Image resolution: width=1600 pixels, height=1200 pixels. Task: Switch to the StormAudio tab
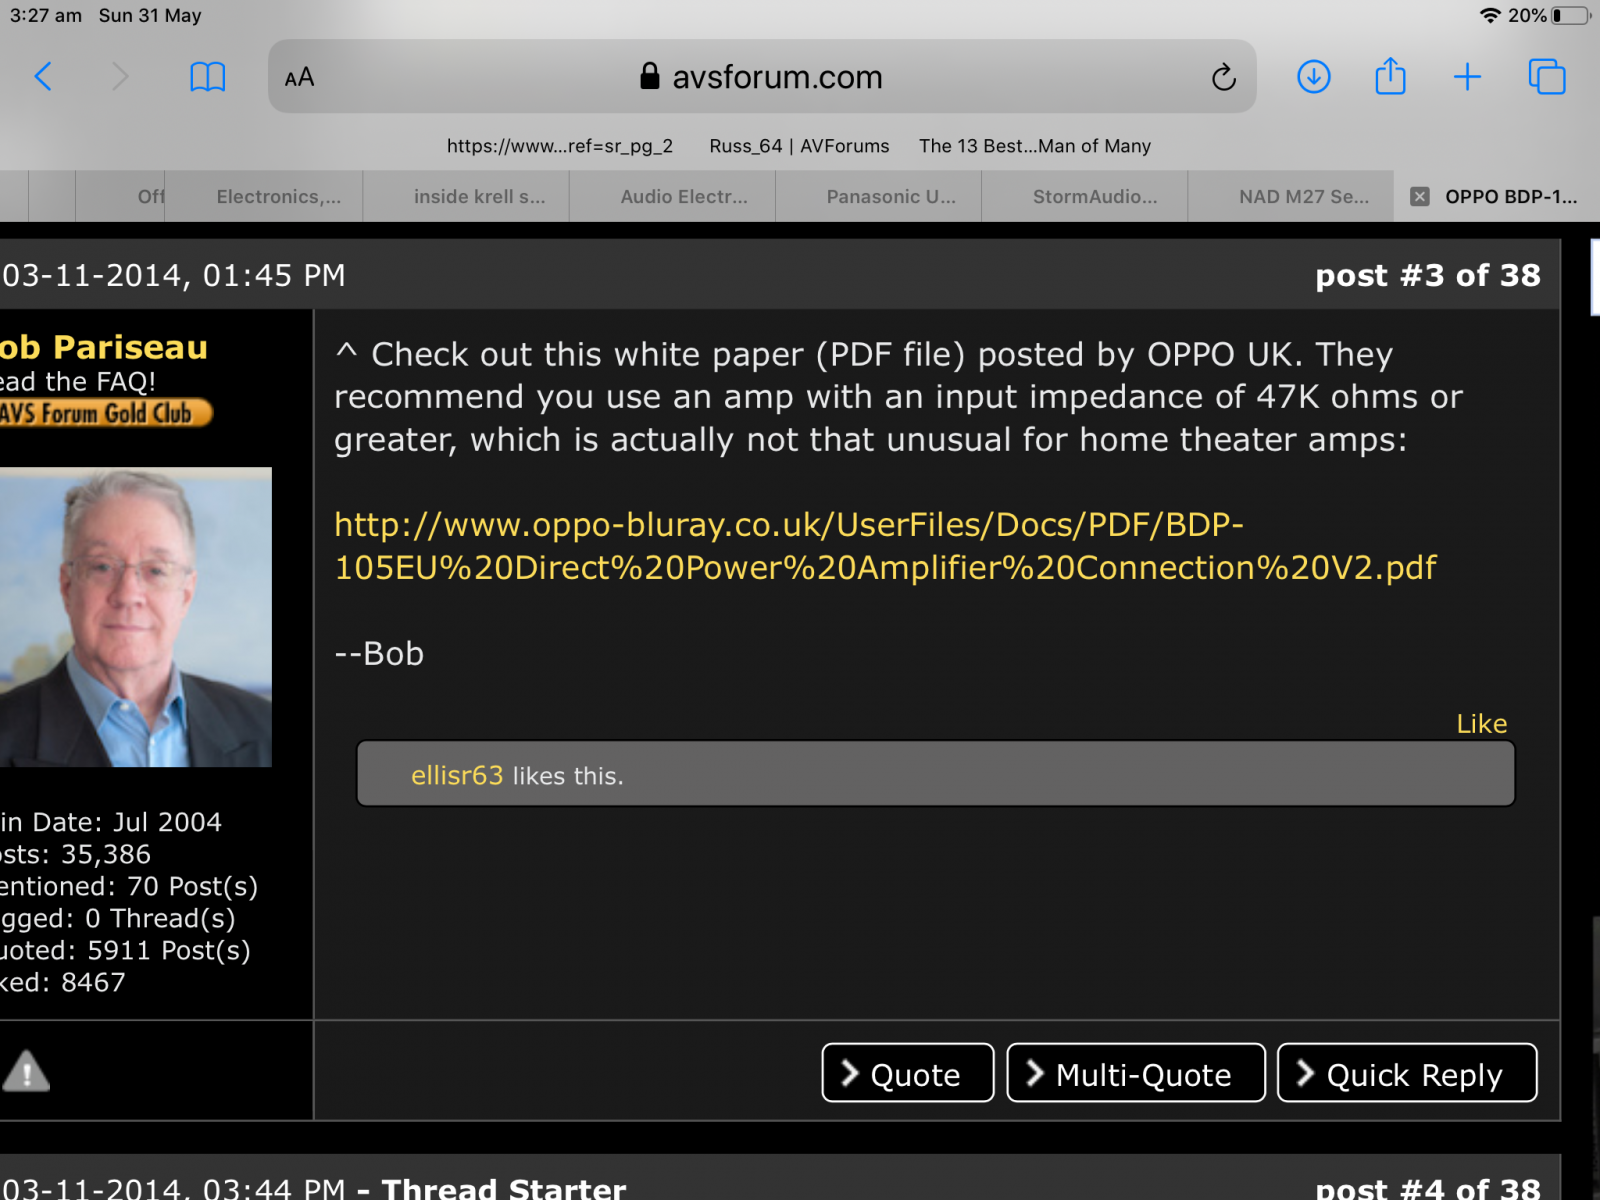click(x=1094, y=197)
